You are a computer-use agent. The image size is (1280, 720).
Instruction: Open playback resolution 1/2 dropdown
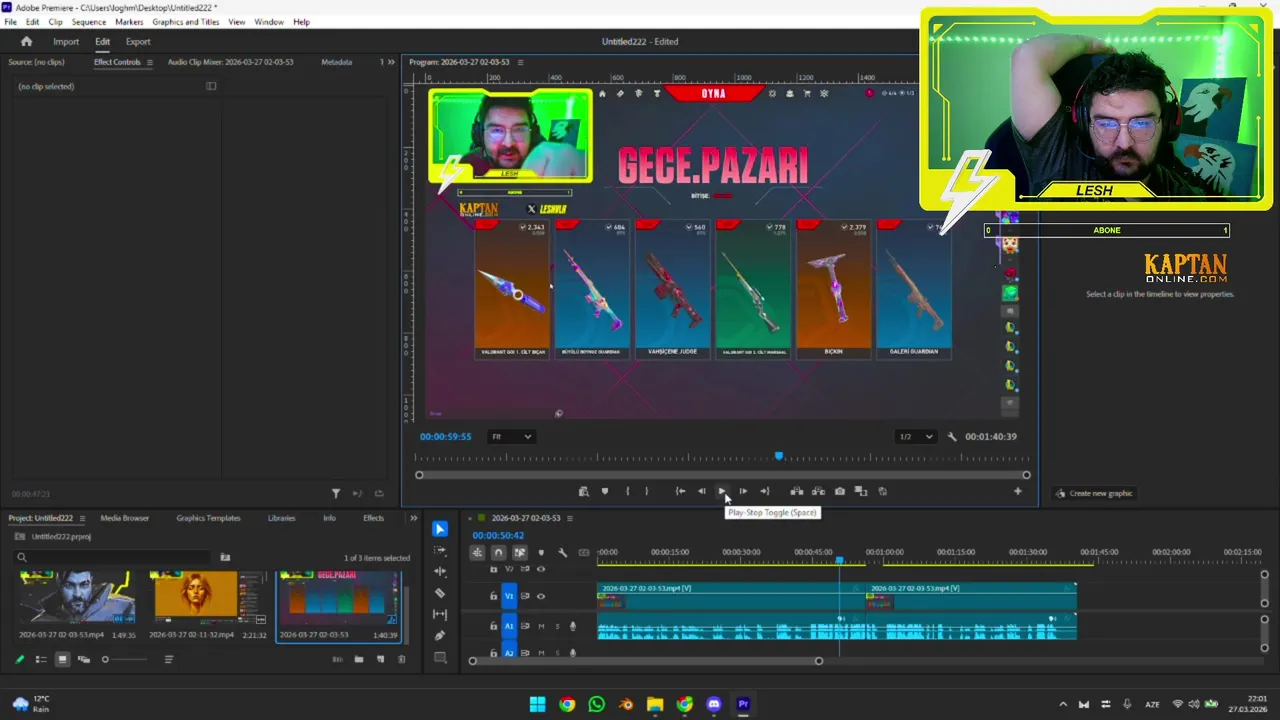(x=915, y=437)
